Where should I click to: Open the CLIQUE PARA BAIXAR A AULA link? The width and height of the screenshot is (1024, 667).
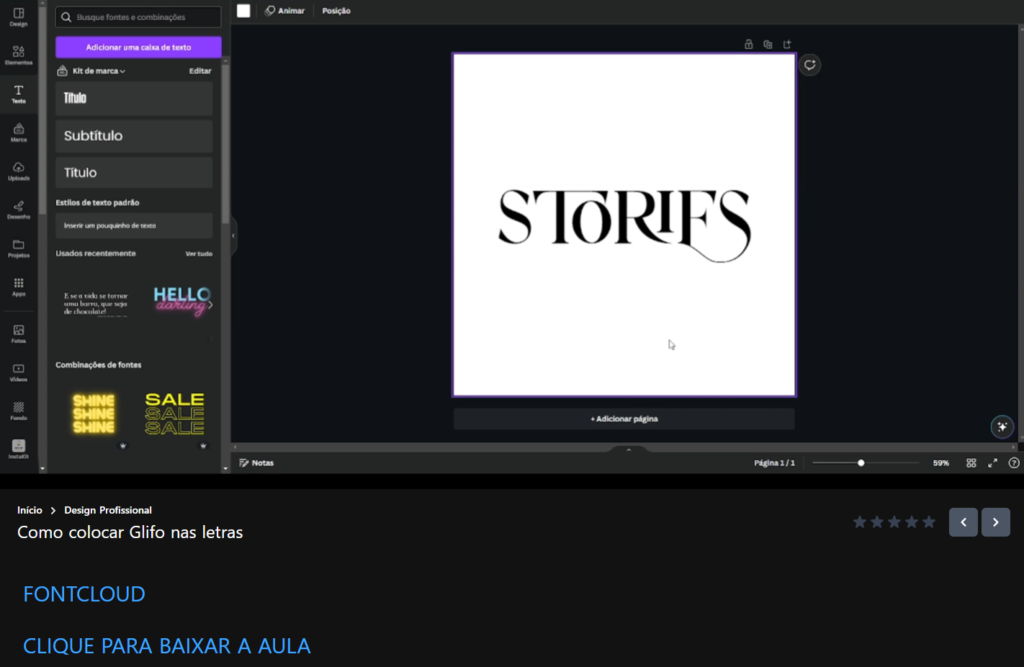point(166,646)
